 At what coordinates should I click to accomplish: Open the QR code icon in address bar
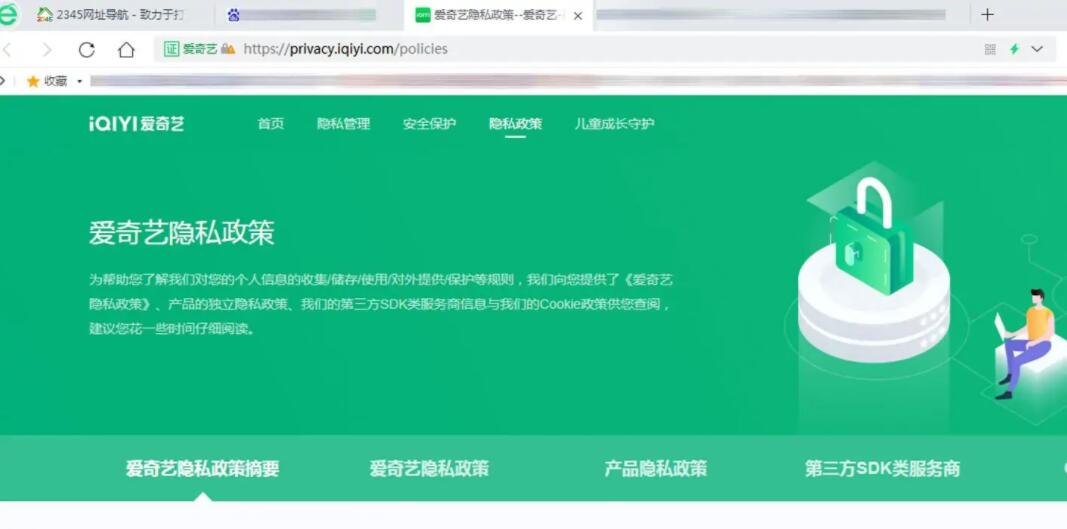pyautogui.click(x=990, y=49)
